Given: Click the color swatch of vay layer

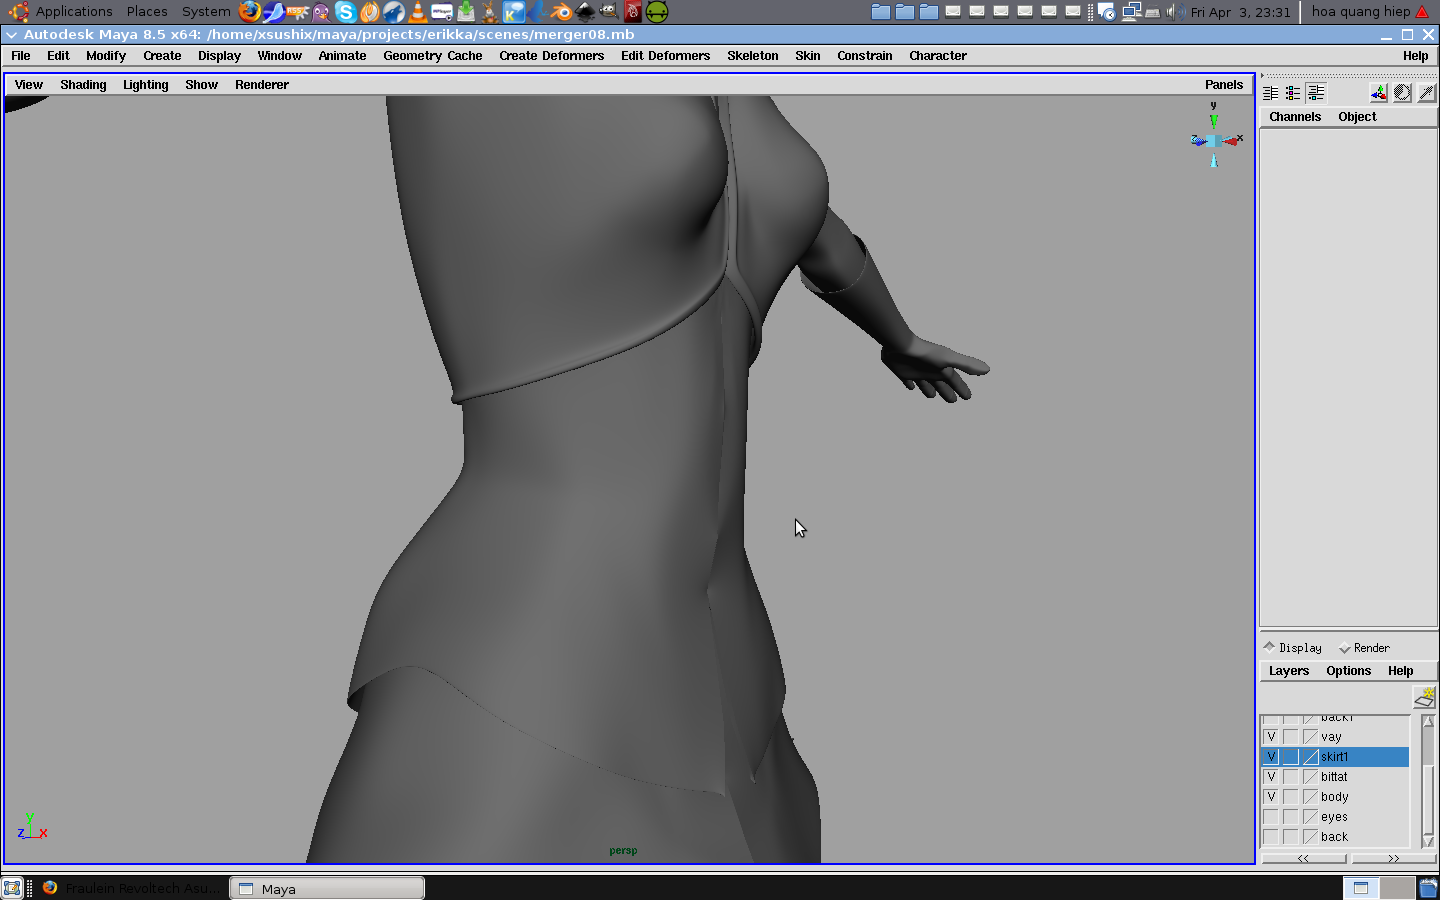Looking at the screenshot, I should (1311, 737).
